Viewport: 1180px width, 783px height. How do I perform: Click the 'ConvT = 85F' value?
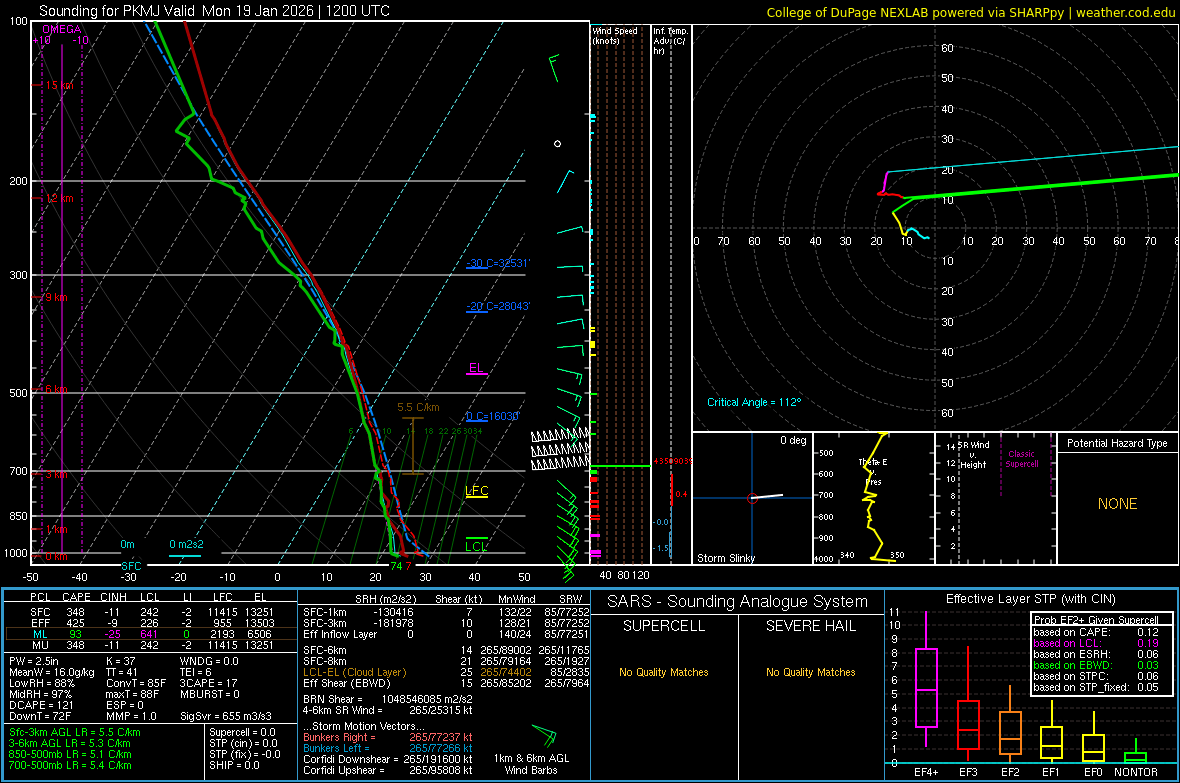pos(136,684)
